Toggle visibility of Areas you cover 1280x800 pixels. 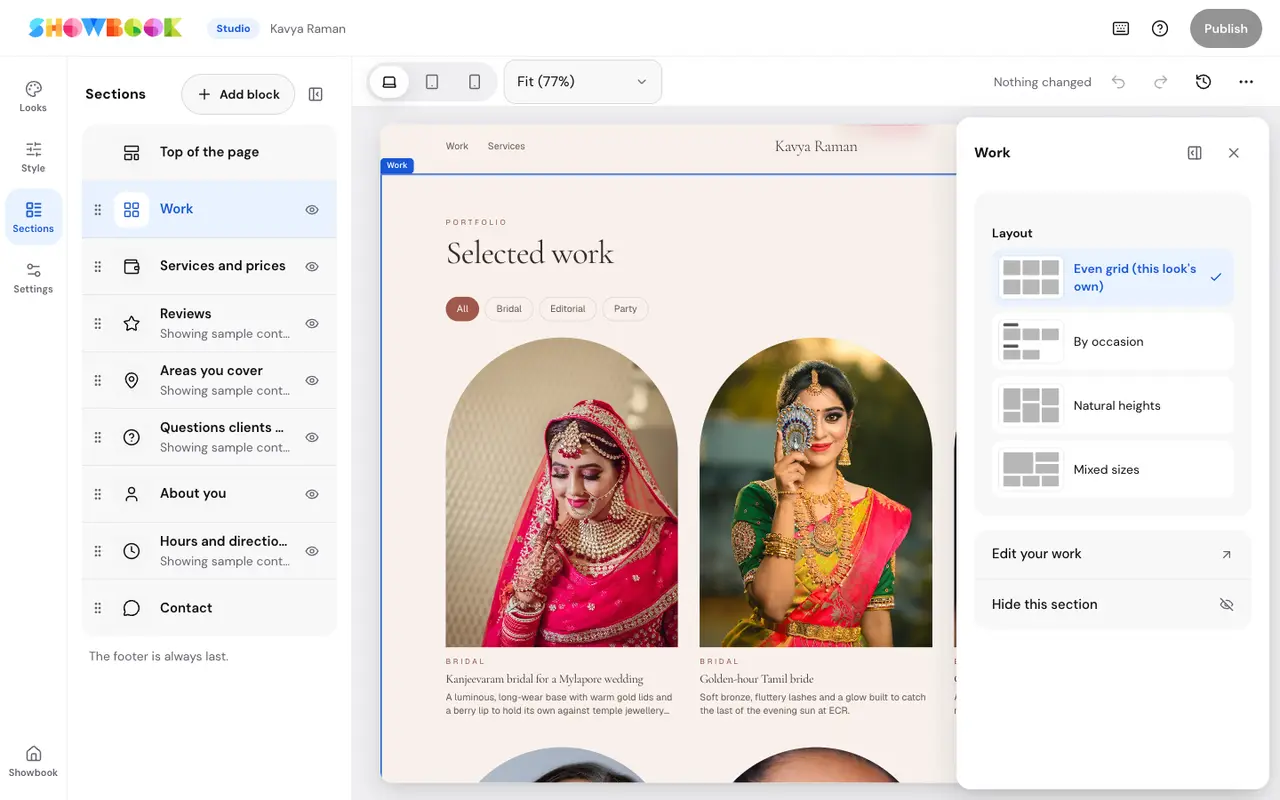(x=312, y=381)
